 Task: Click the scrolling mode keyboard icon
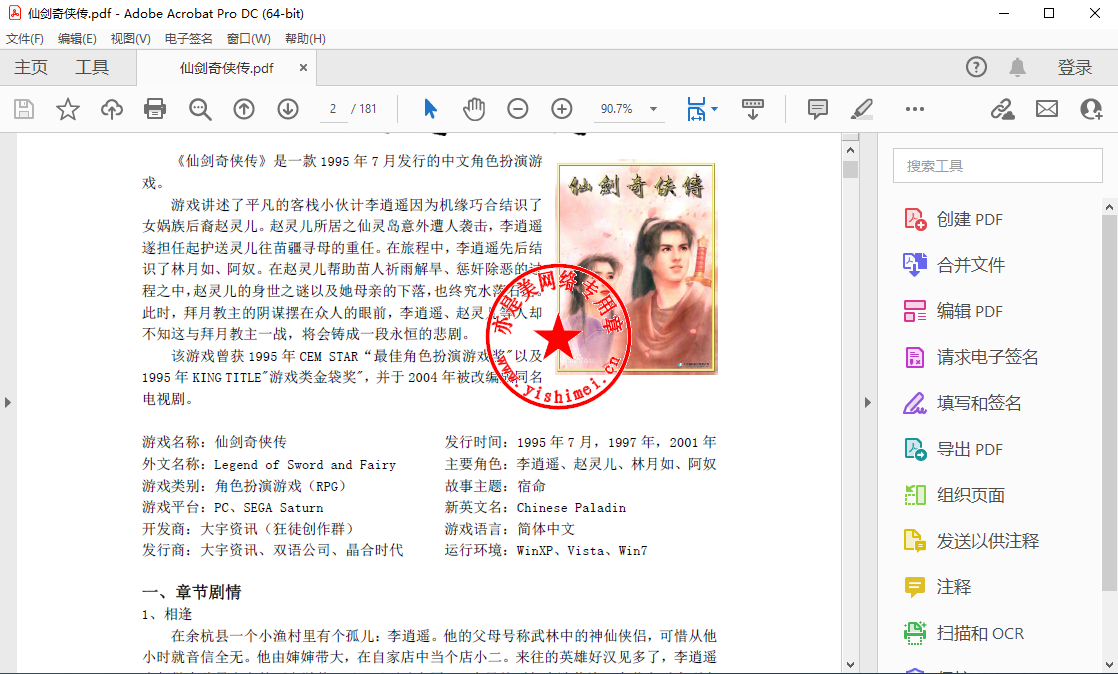coord(752,109)
